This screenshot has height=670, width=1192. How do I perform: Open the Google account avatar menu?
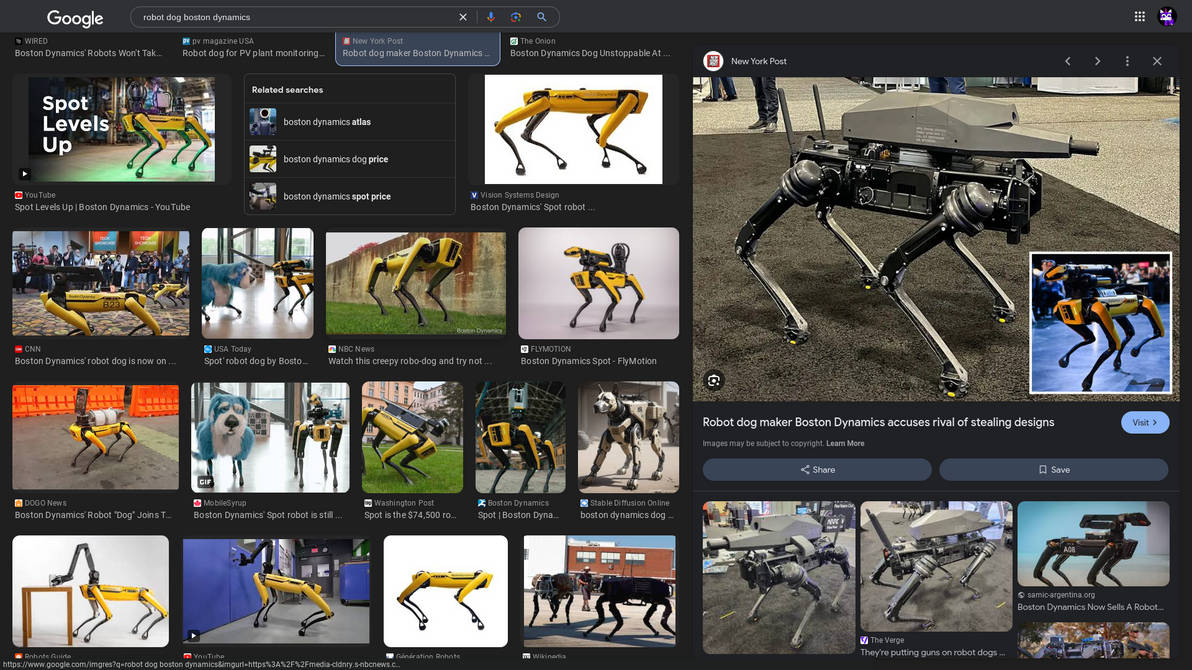pos(1166,16)
